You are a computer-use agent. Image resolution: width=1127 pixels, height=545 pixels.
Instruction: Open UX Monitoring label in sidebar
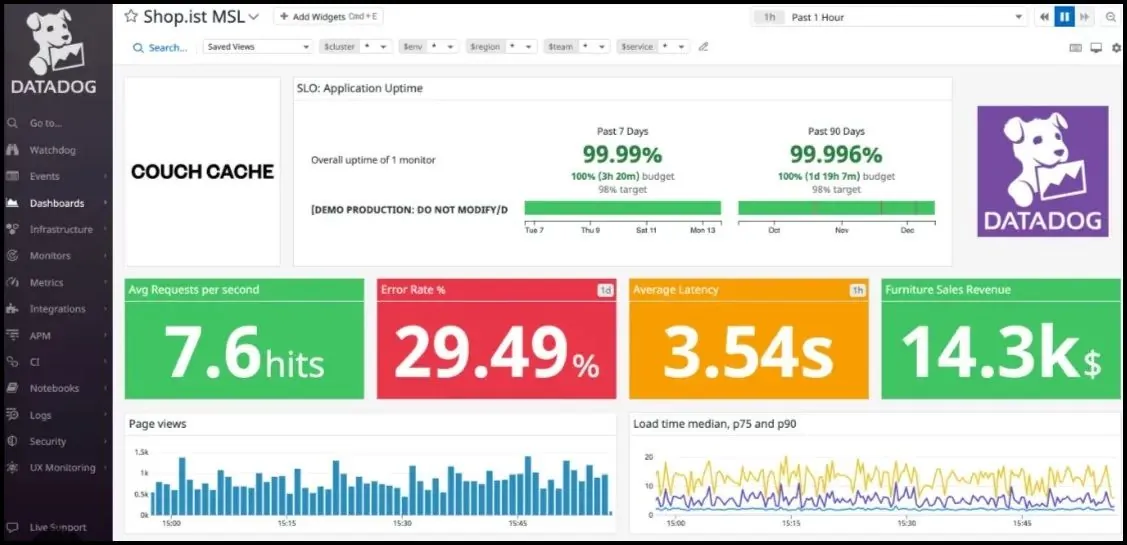pos(63,467)
